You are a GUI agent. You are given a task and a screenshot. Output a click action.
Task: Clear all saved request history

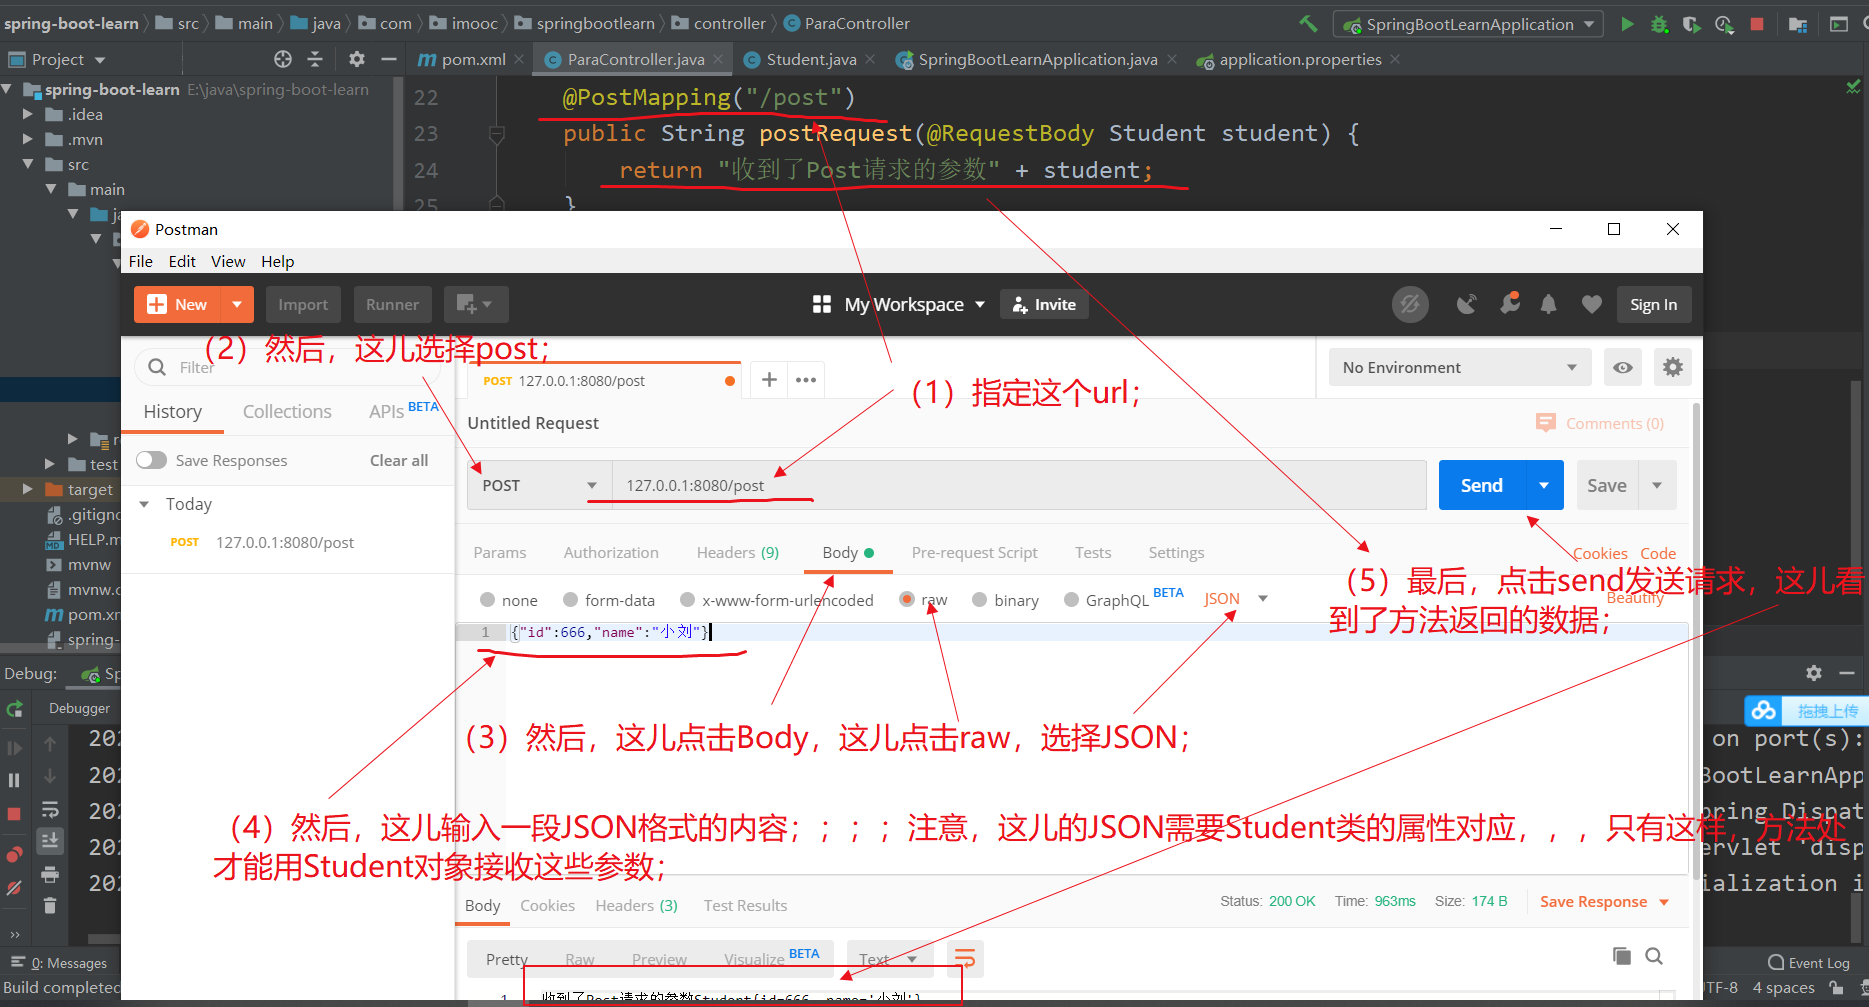[398, 460]
